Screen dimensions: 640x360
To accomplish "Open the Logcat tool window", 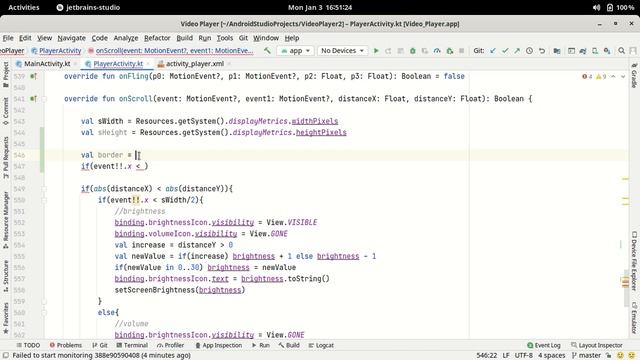I will tap(321, 345).
